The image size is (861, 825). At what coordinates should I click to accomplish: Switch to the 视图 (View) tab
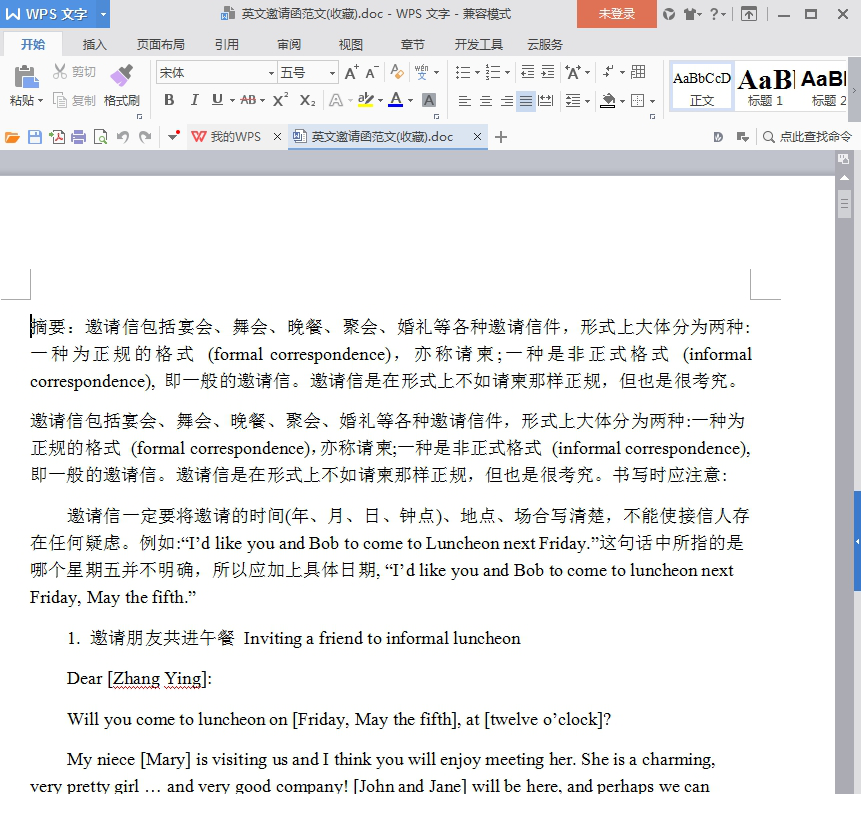point(350,44)
